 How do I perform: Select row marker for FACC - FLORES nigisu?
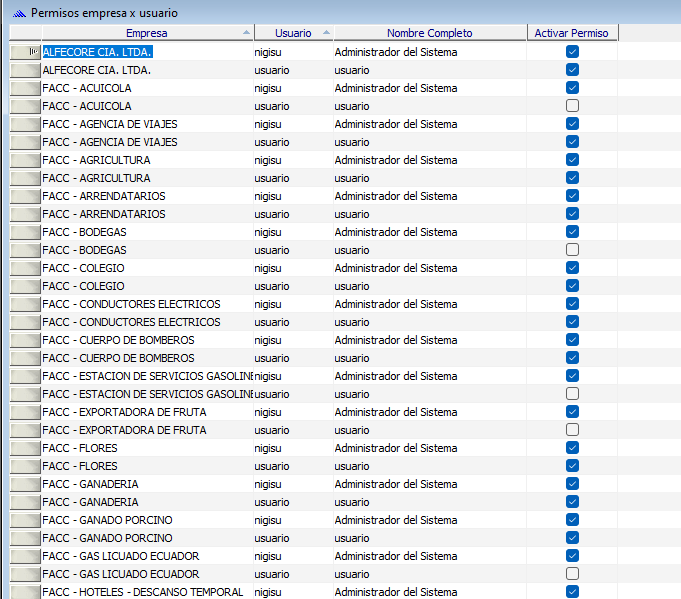tap(25, 448)
